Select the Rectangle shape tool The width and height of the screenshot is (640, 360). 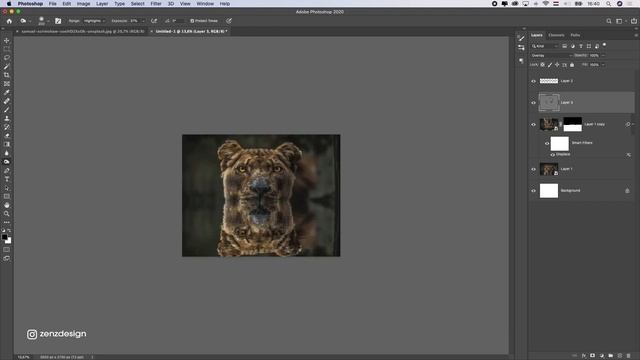click(x=7, y=196)
